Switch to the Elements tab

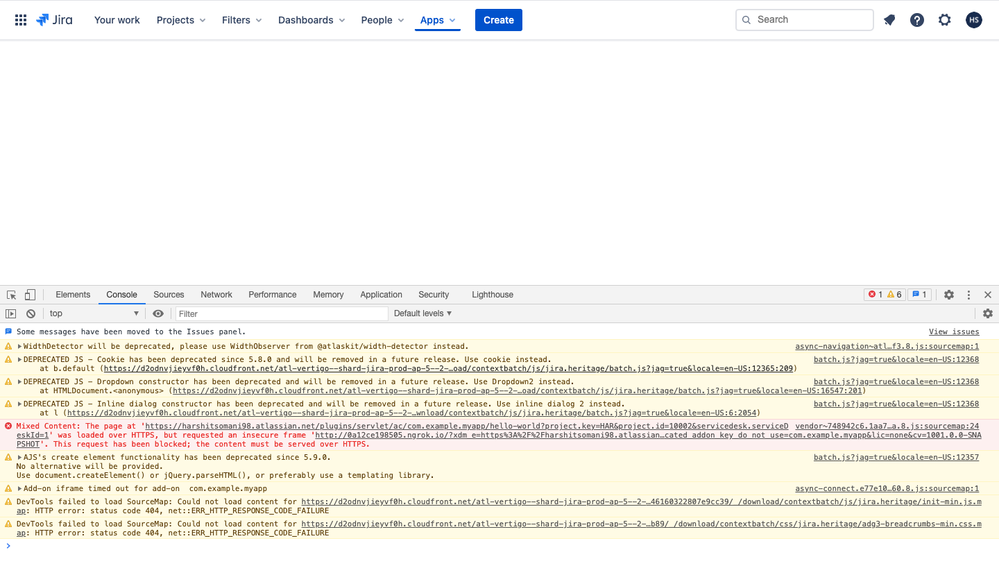[x=73, y=295]
